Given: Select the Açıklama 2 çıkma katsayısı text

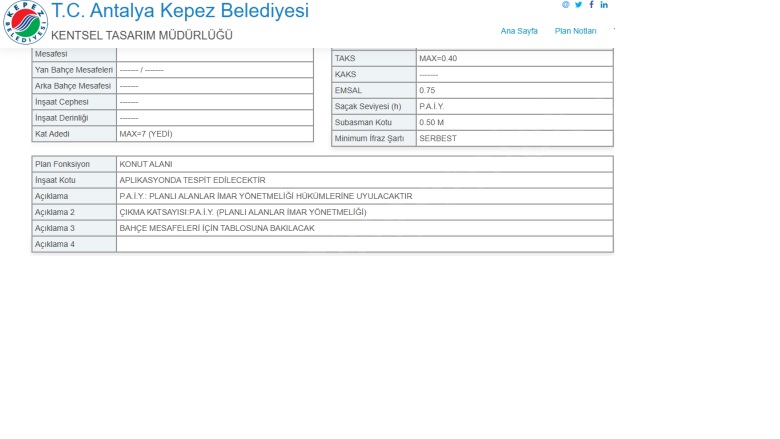Looking at the screenshot, I should click(243, 212).
